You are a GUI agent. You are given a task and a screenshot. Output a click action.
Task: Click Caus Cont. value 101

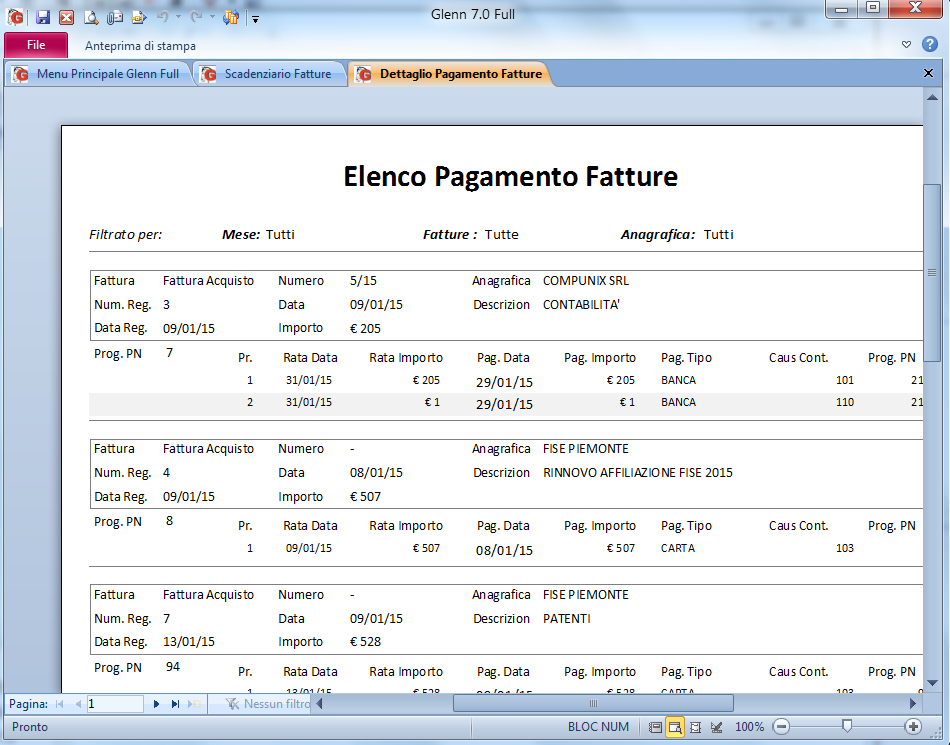845,380
